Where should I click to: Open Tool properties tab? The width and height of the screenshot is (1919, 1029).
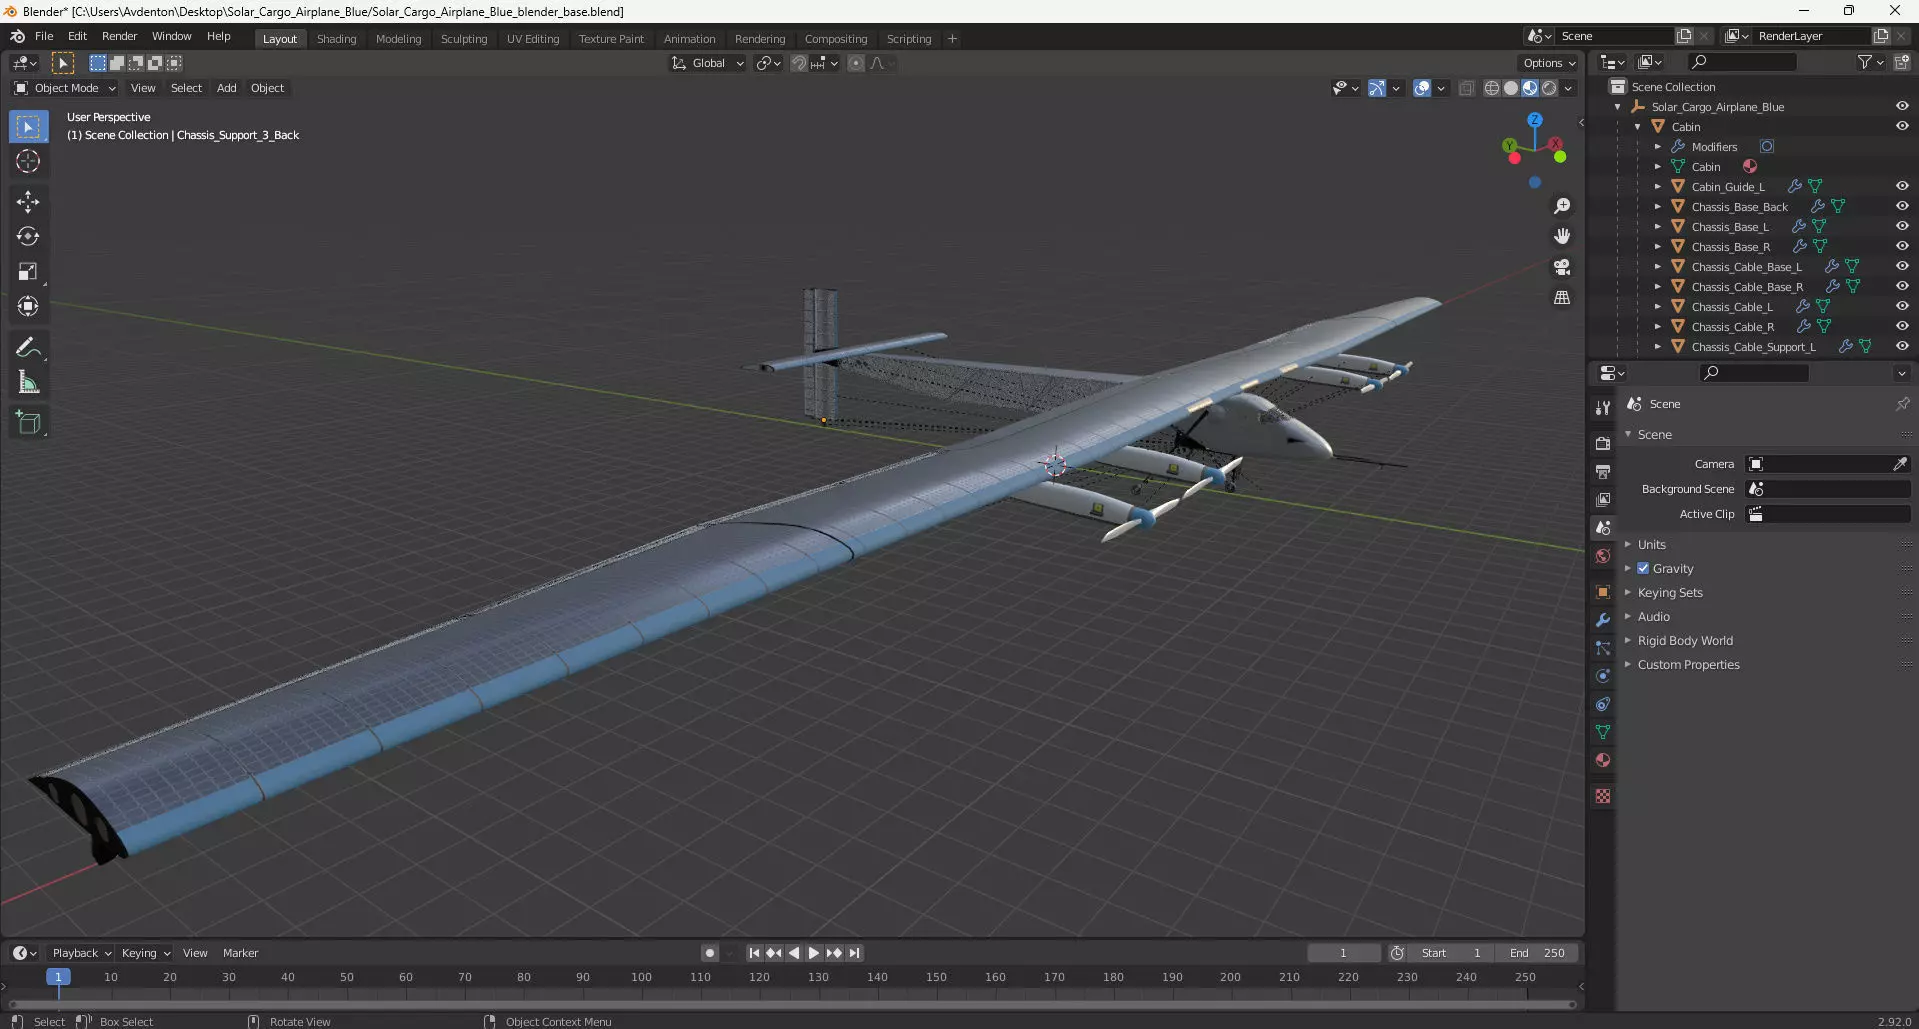(1603, 408)
